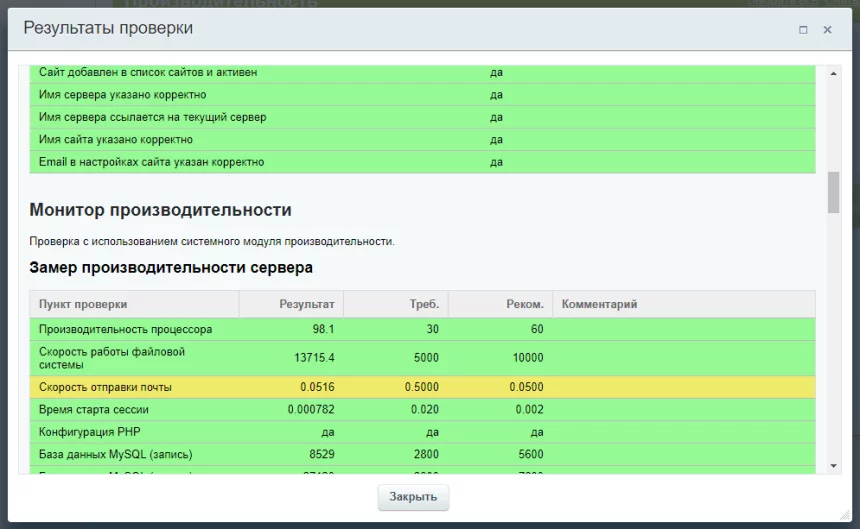Select the Производительность процессора row

point(125,329)
